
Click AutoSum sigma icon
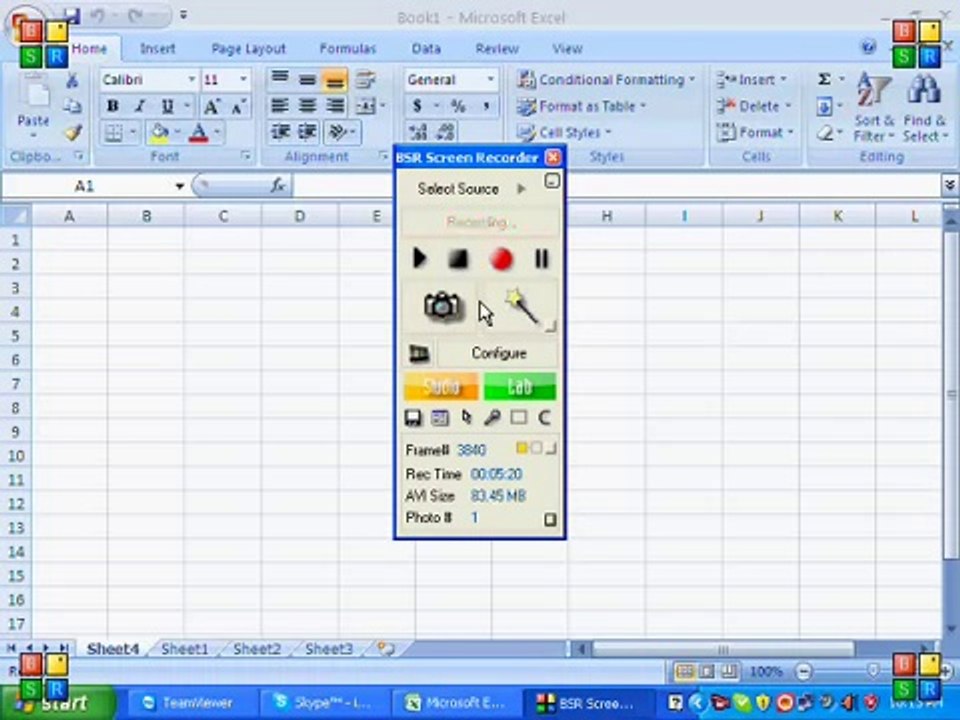click(x=825, y=80)
